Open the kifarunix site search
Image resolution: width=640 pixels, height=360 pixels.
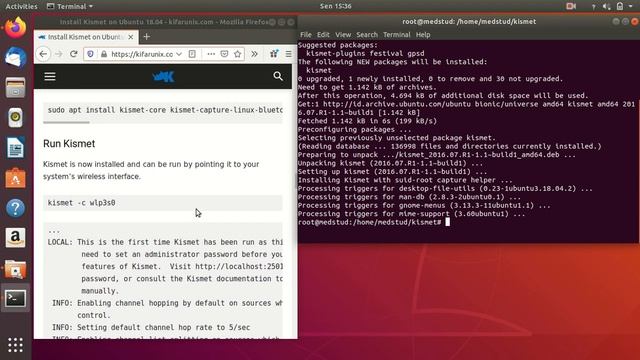coord(278,76)
